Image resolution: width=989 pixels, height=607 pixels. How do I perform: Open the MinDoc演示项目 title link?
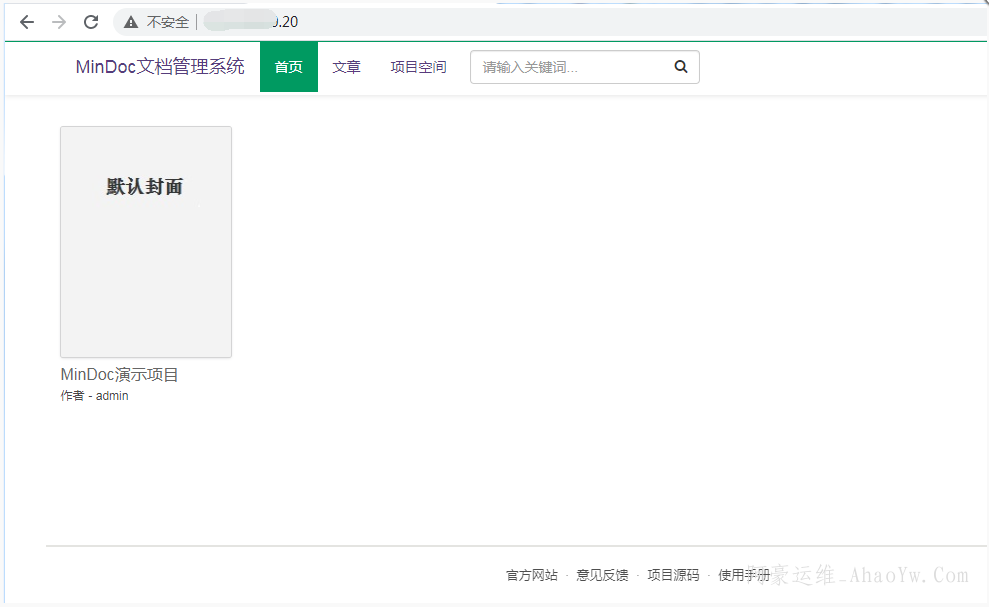coord(119,375)
